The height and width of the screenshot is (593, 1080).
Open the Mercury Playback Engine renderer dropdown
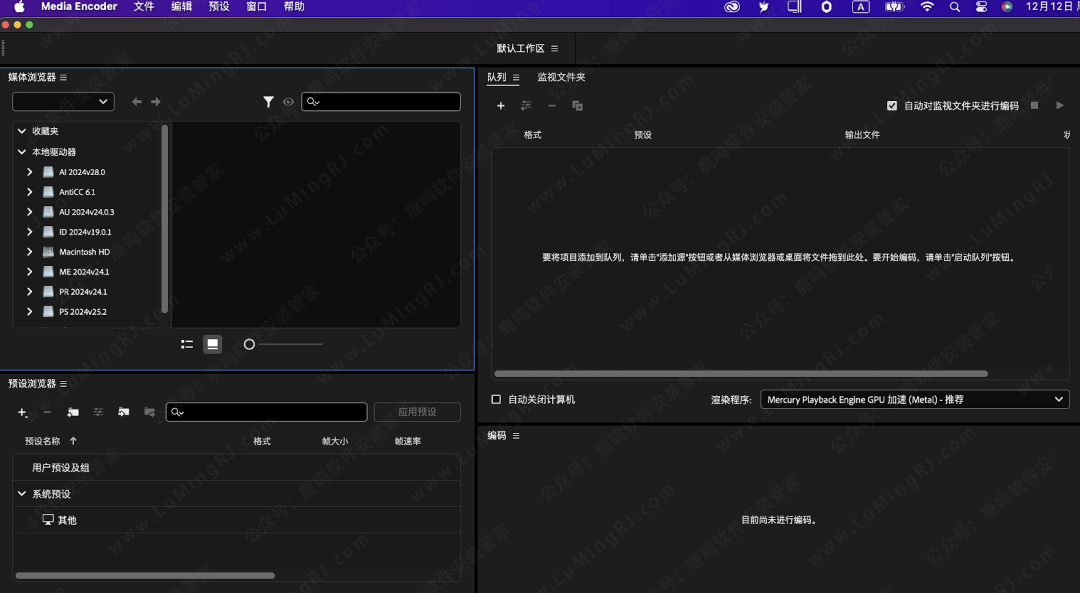point(913,399)
